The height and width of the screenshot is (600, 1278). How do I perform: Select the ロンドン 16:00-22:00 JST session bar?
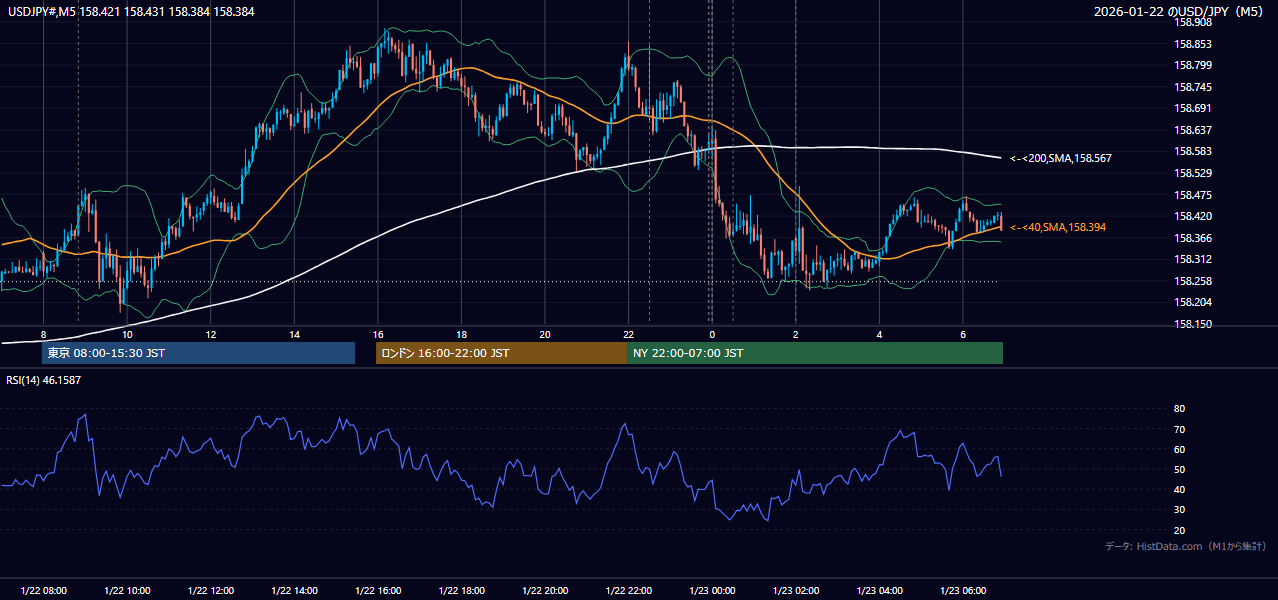(x=501, y=353)
